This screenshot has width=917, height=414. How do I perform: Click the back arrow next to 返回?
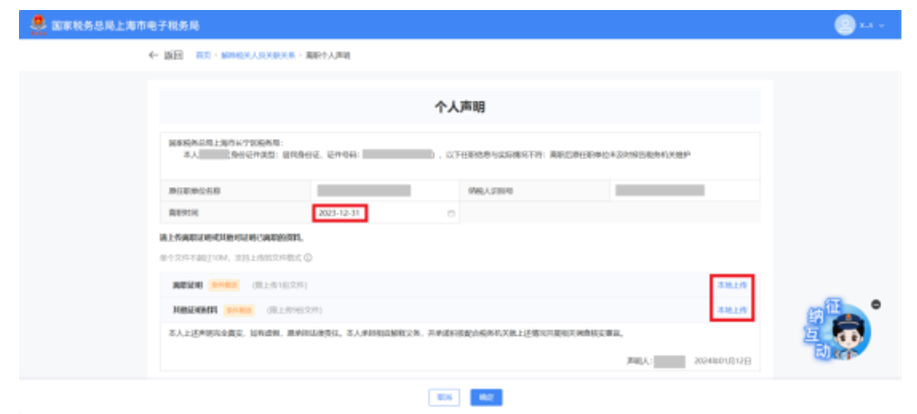[153, 55]
